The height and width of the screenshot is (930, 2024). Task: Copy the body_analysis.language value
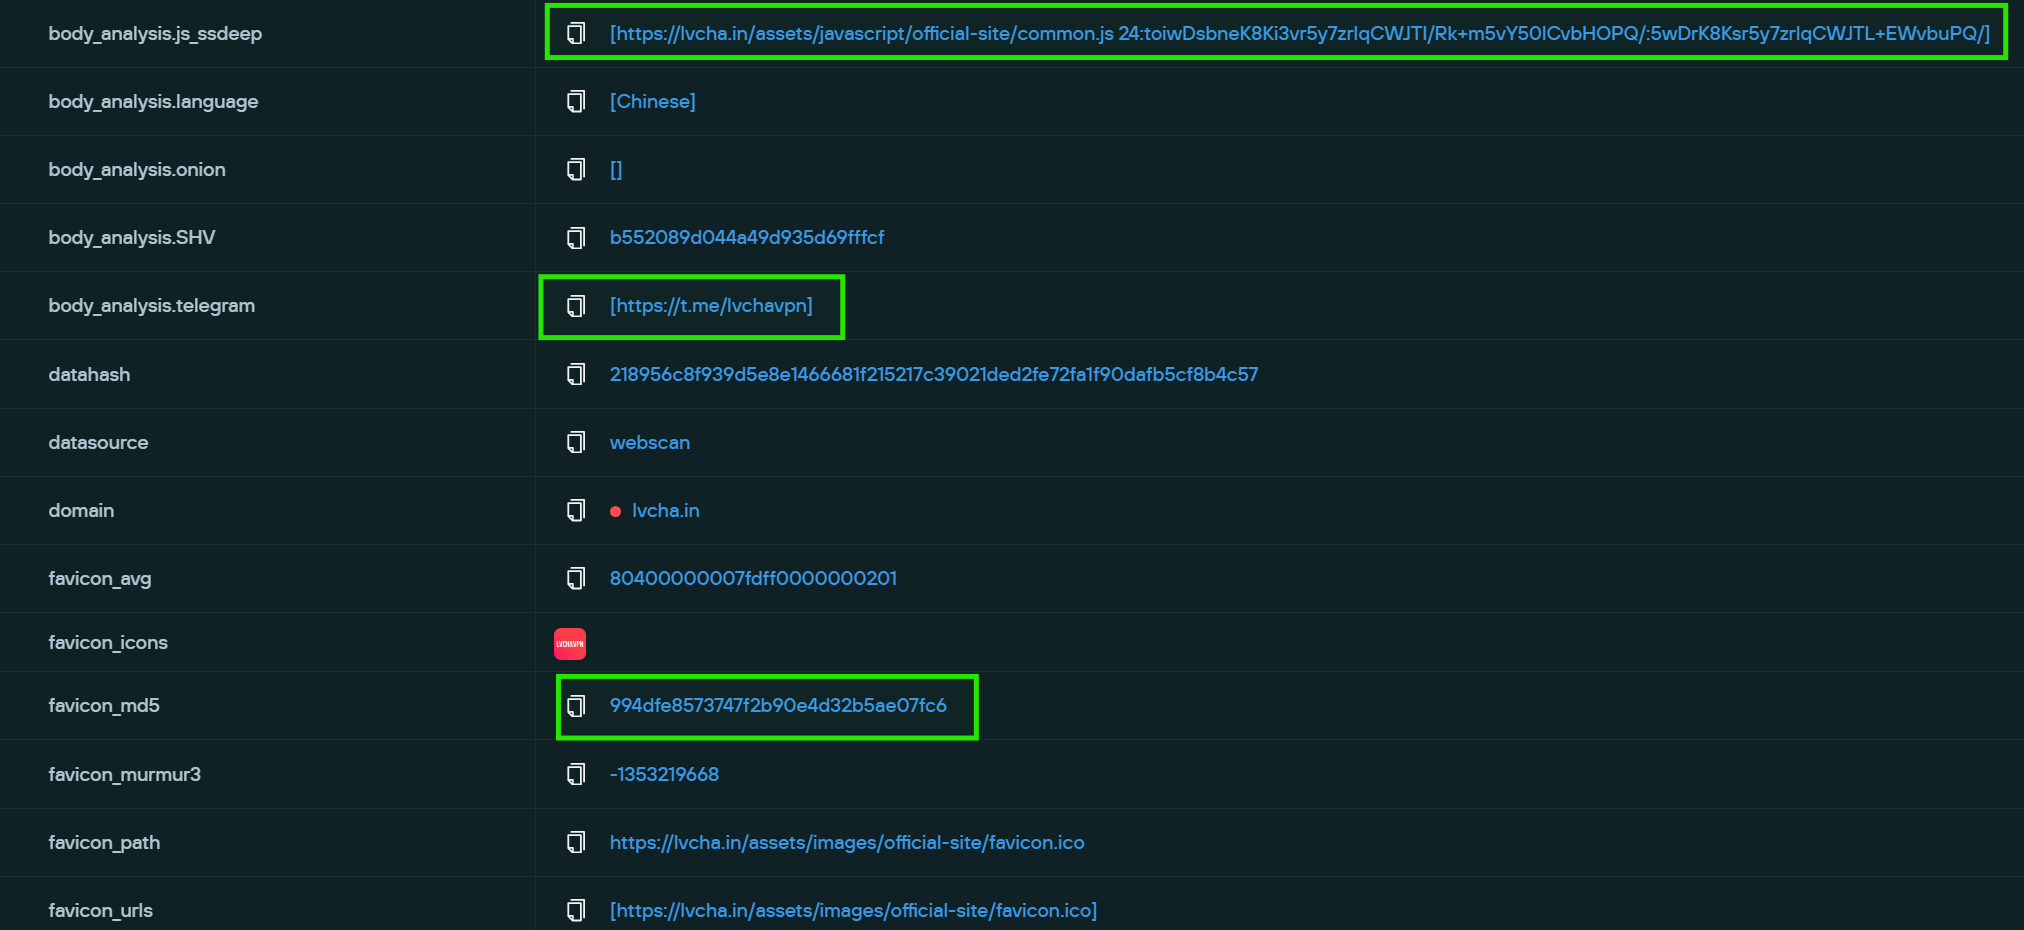[574, 101]
